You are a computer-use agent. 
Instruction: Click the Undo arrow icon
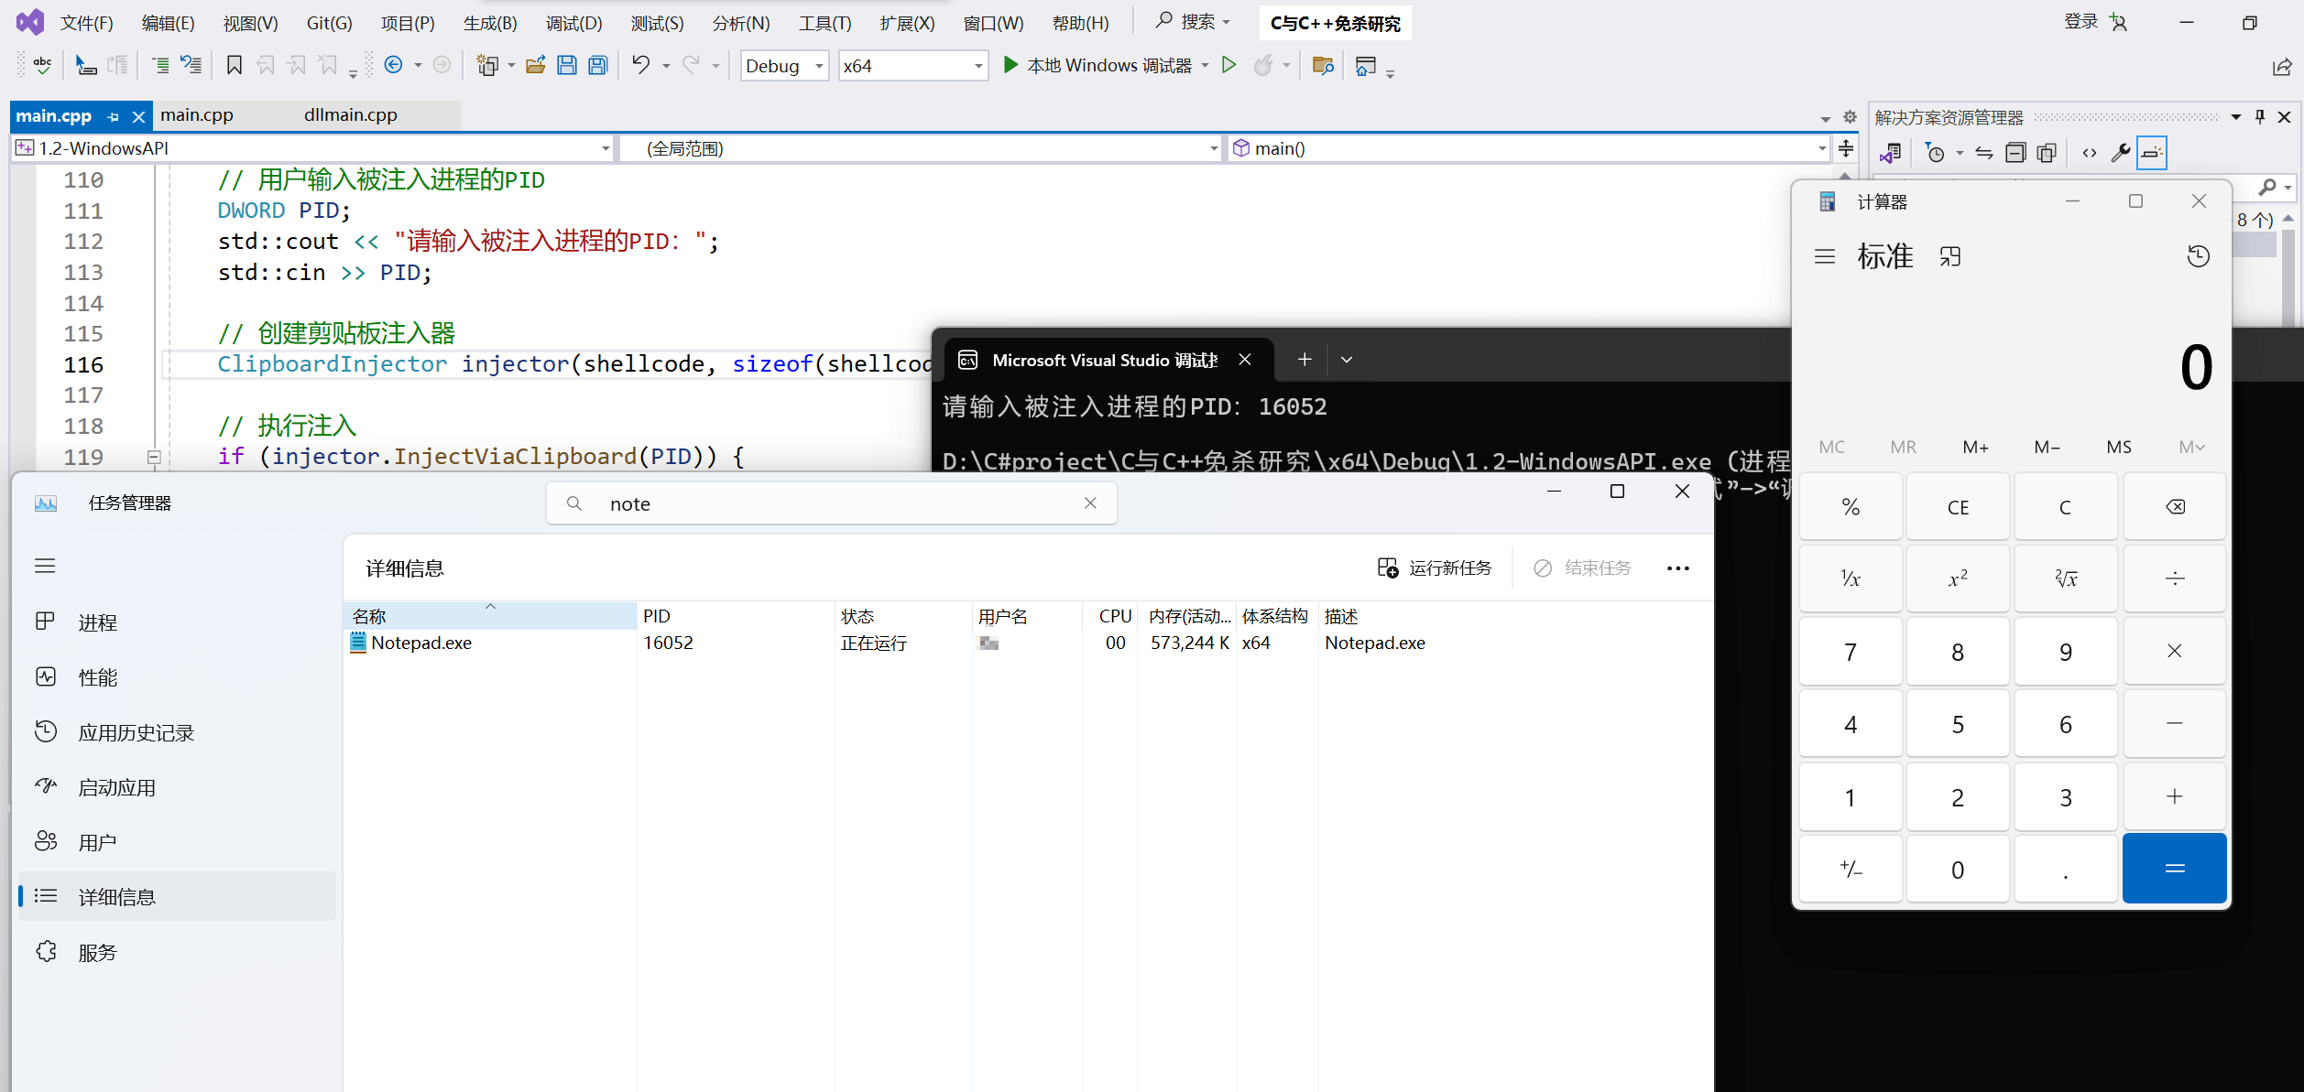click(640, 66)
